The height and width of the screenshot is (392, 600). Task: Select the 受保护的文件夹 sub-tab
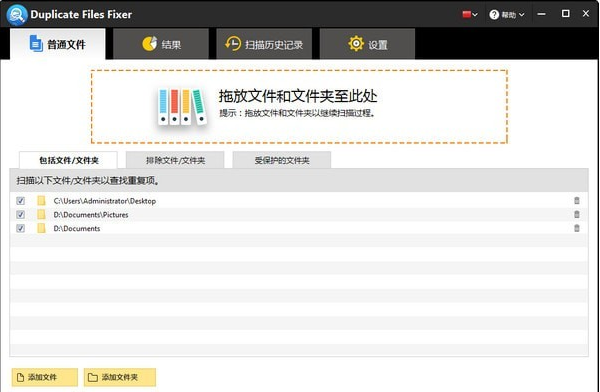point(282,160)
